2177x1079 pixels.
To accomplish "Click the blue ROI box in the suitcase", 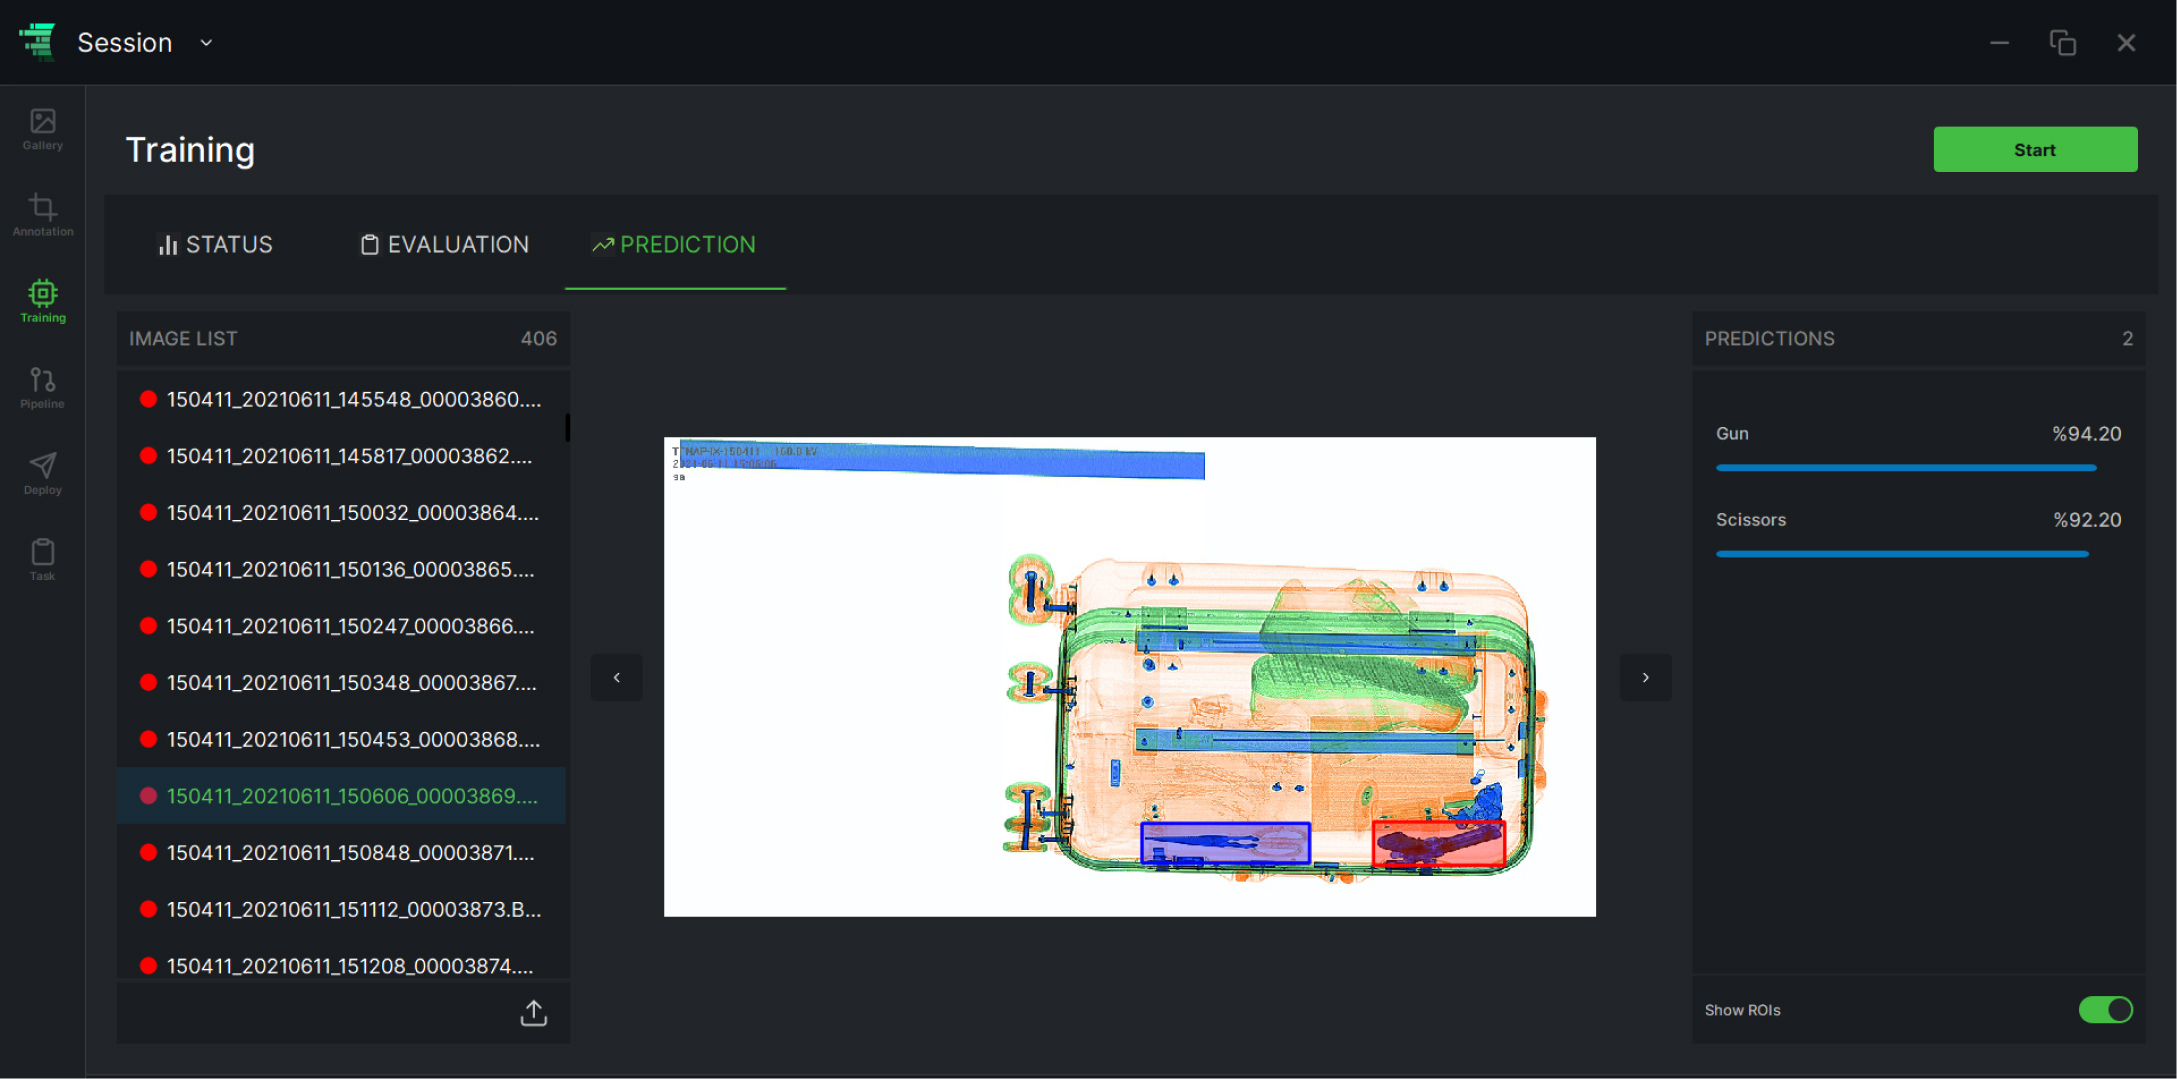I will pyautogui.click(x=1226, y=843).
